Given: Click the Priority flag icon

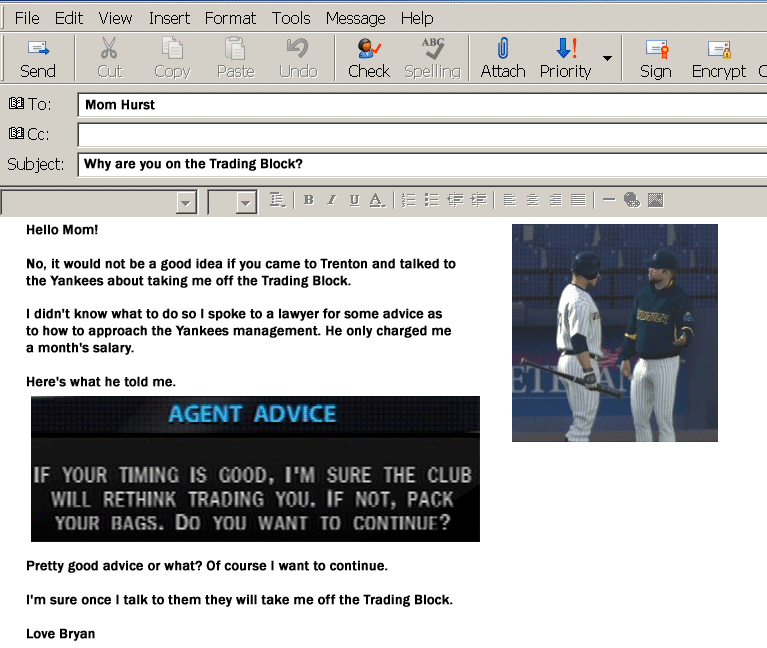Looking at the screenshot, I should pos(565,48).
